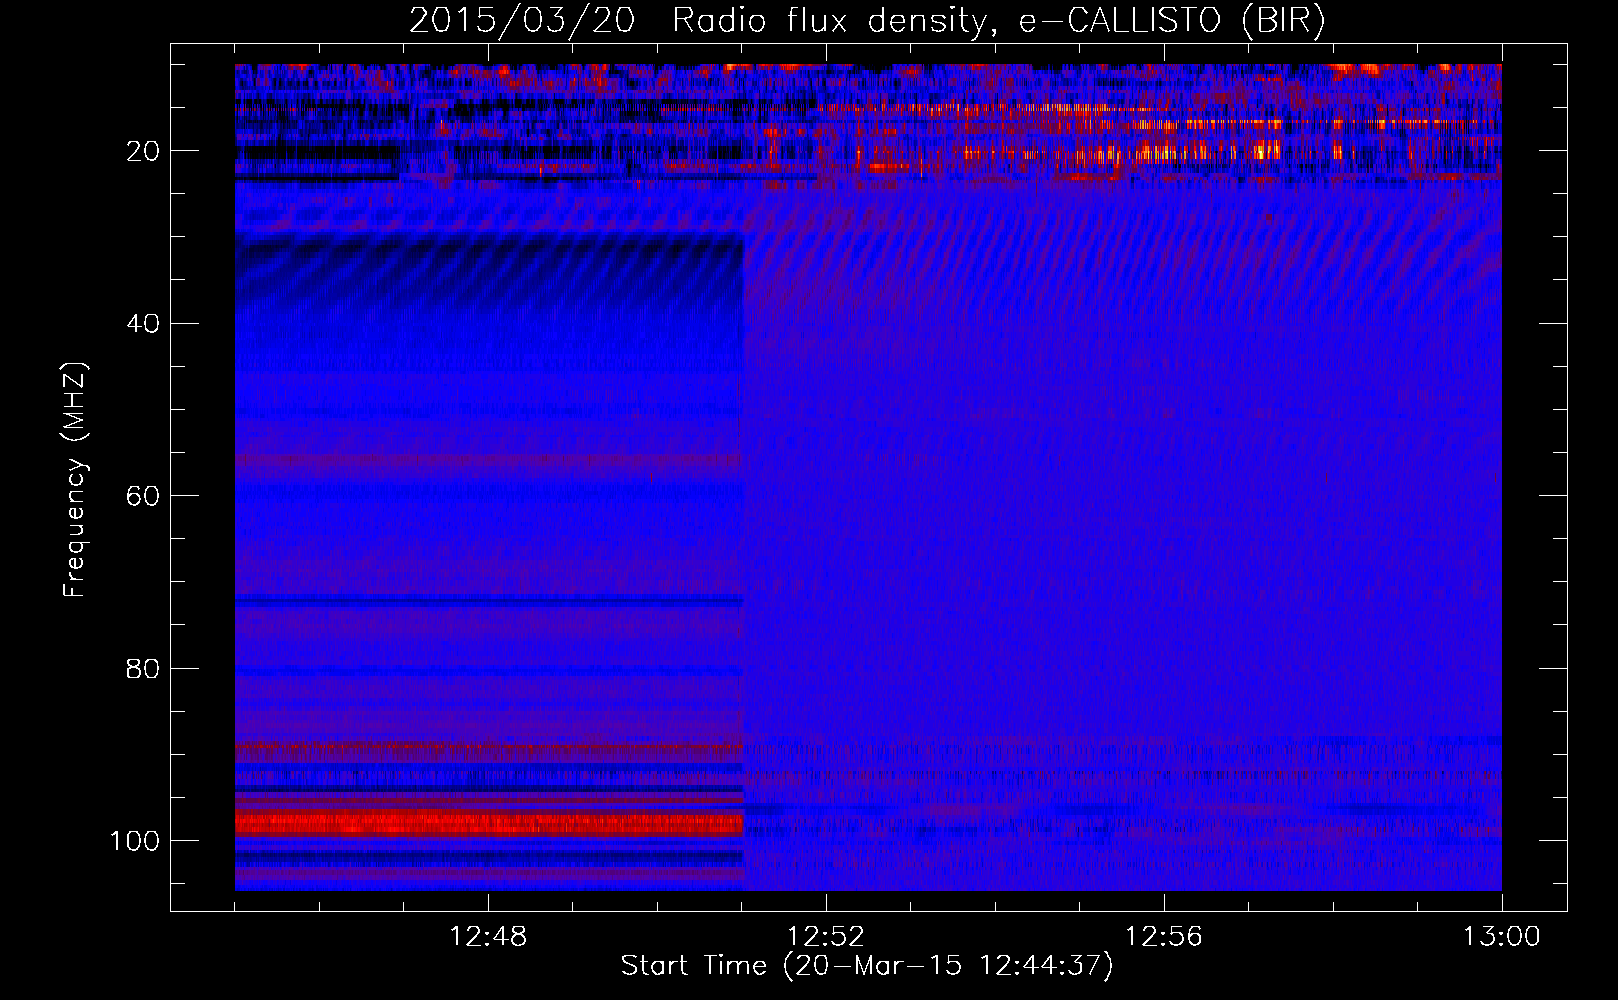Viewport: 1618px width, 1000px height.
Task: Click the 'Frequency (MHZ)' axis label
Action: click(x=75, y=480)
